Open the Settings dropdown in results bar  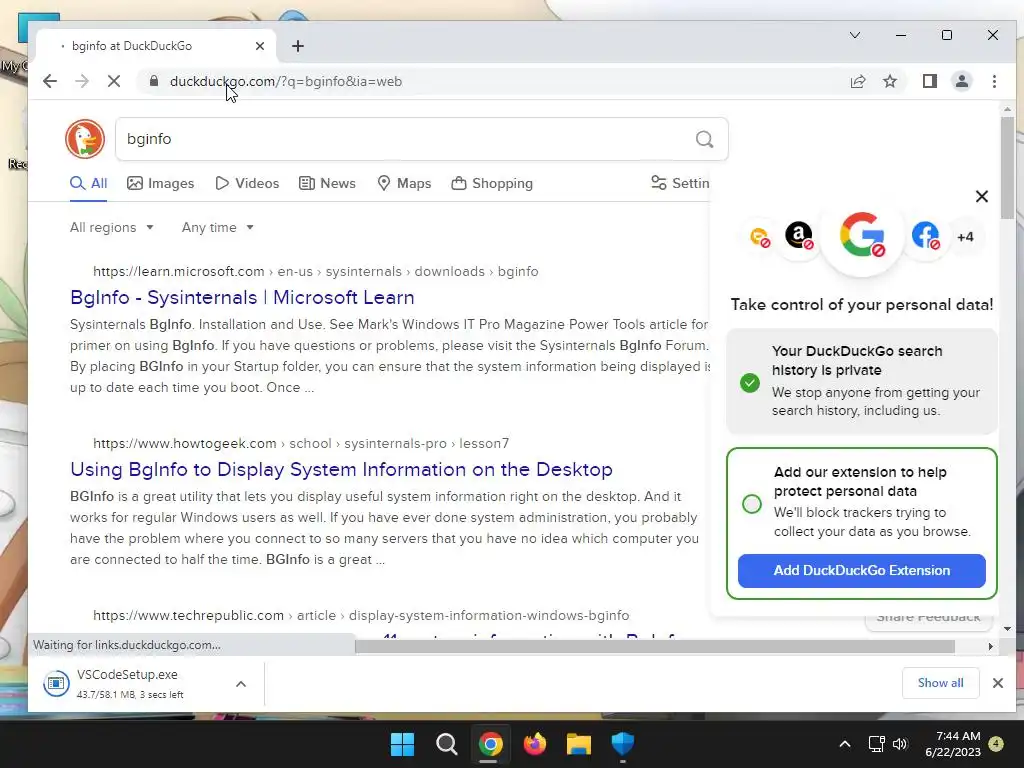[x=680, y=184]
